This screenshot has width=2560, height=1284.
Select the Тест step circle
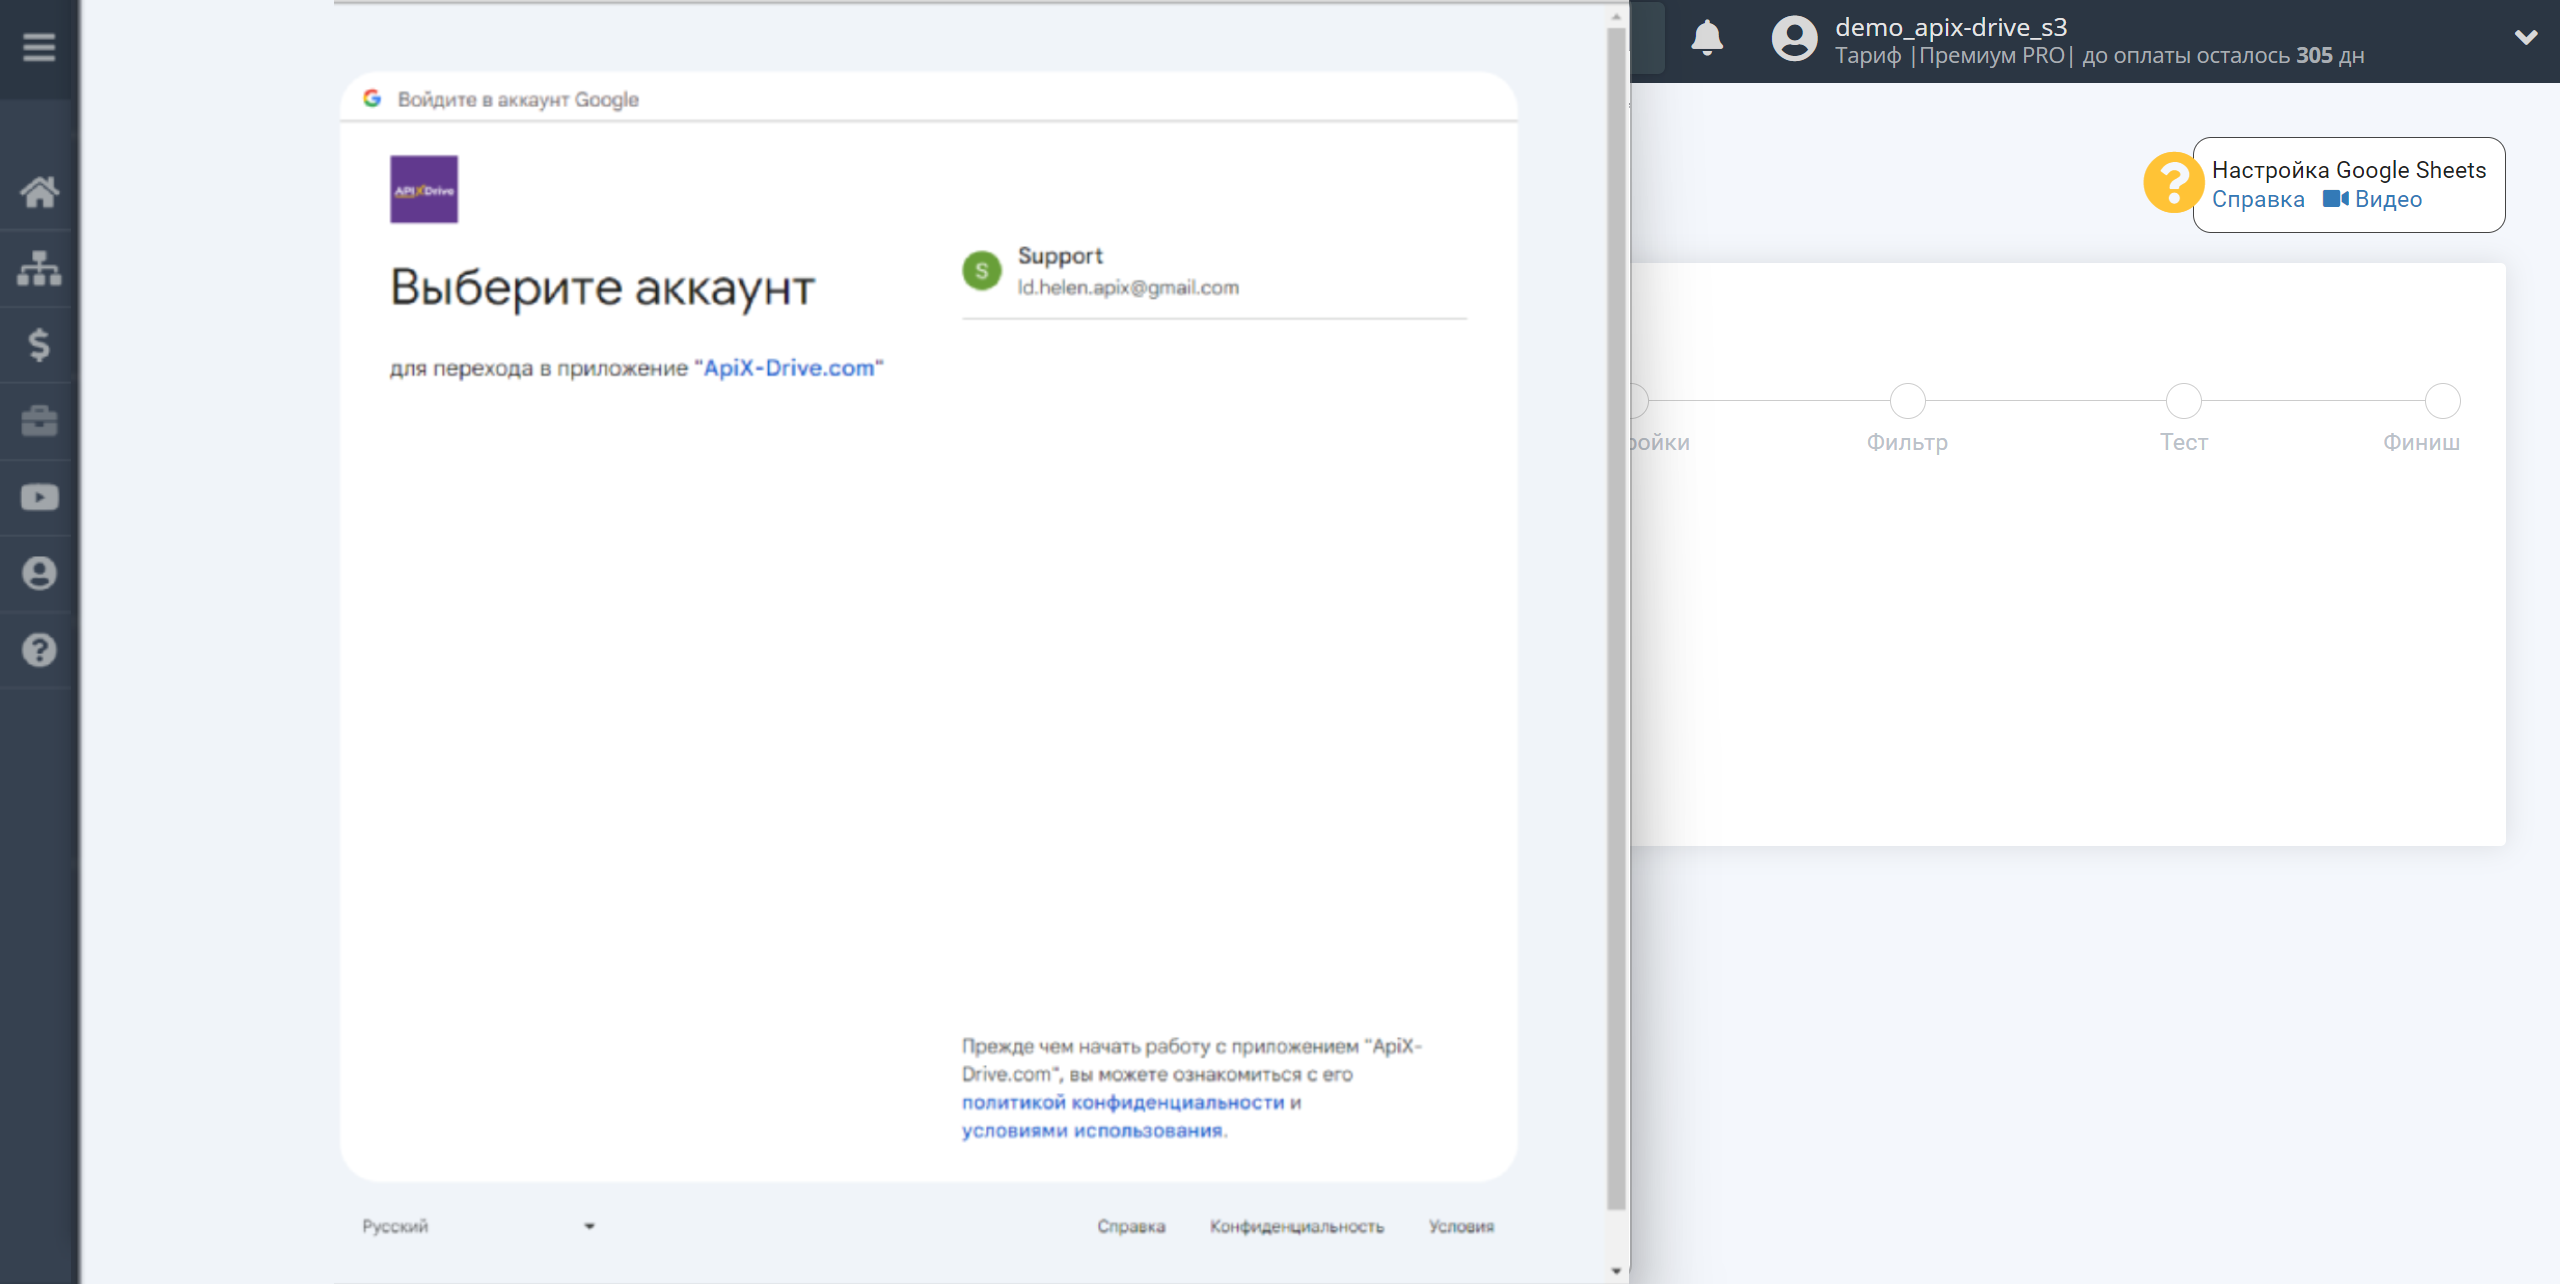point(2183,401)
